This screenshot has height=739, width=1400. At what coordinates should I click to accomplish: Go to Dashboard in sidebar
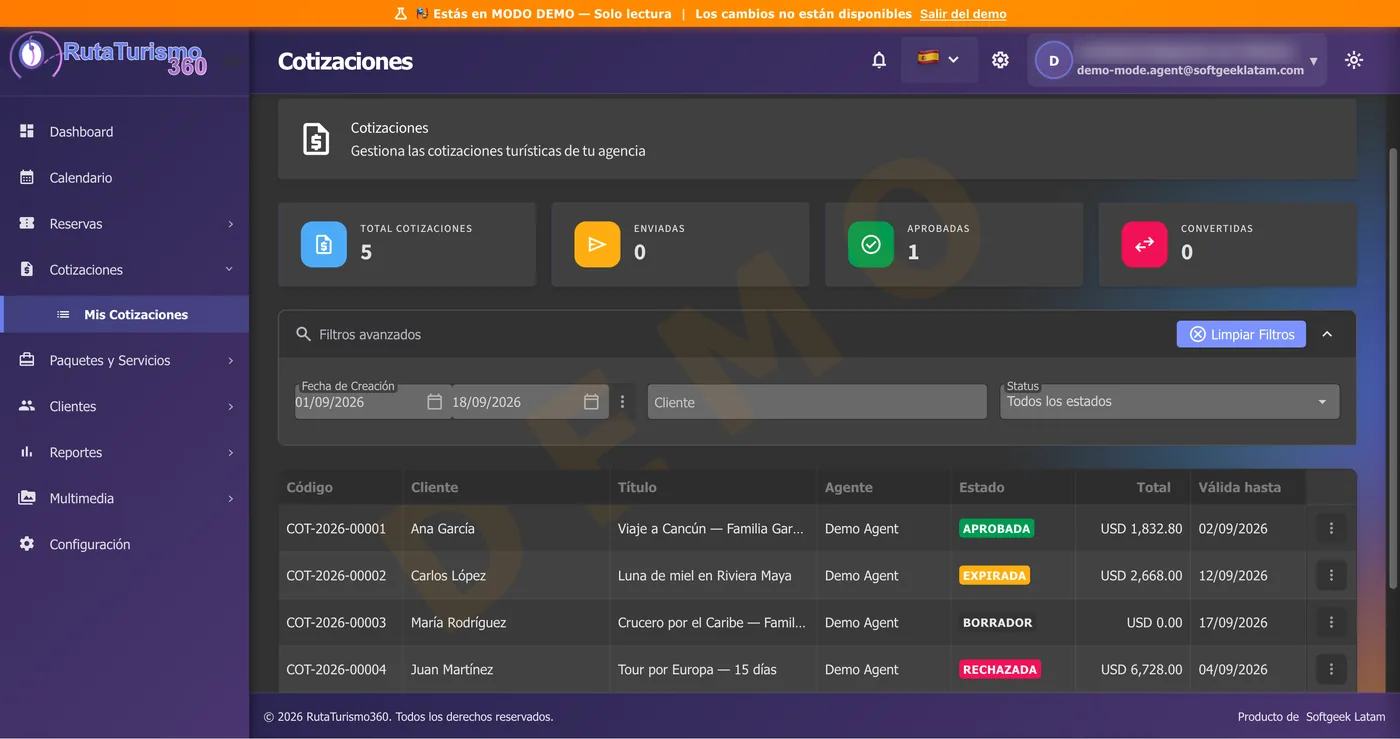(125, 132)
